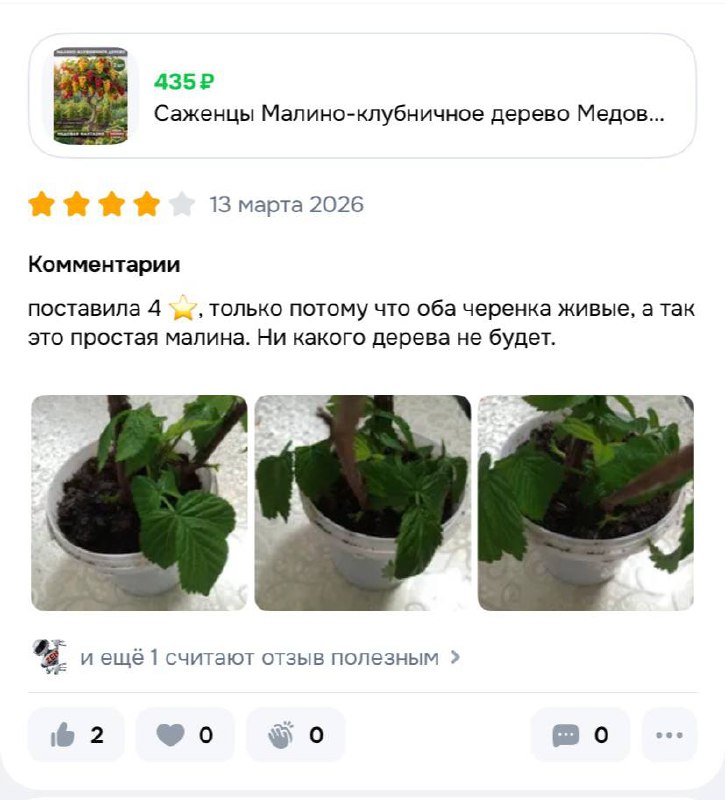Open comments via speech bubble icon
Viewport: 725px width, 800px height.
tap(580, 735)
